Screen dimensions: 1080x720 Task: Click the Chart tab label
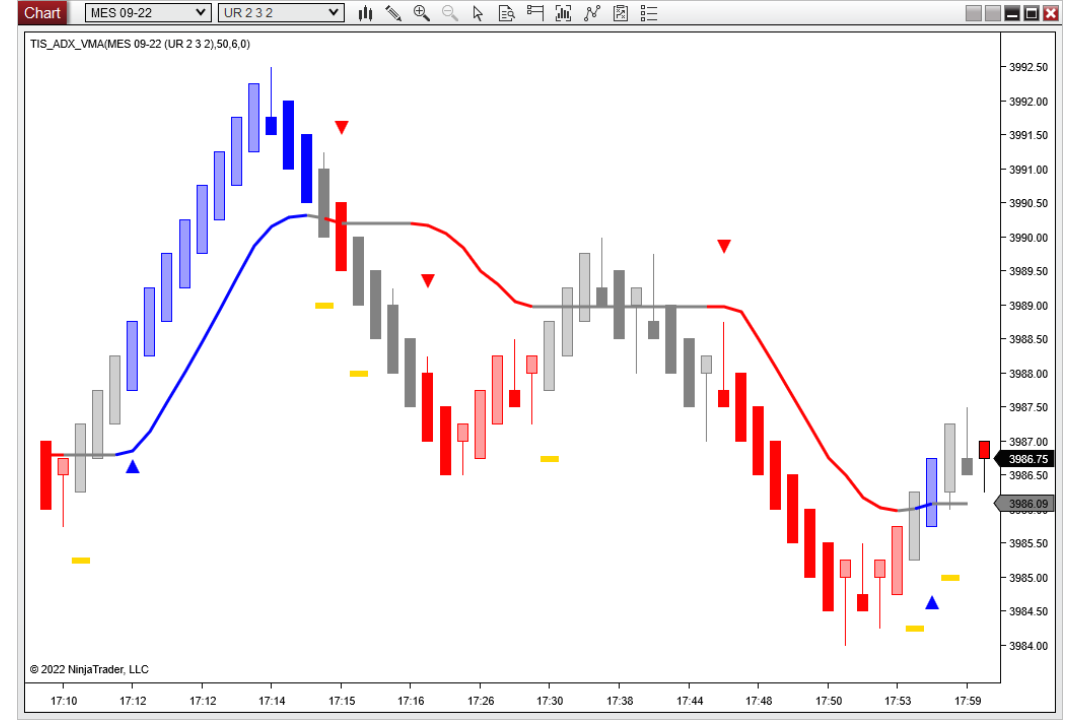pyautogui.click(x=42, y=12)
